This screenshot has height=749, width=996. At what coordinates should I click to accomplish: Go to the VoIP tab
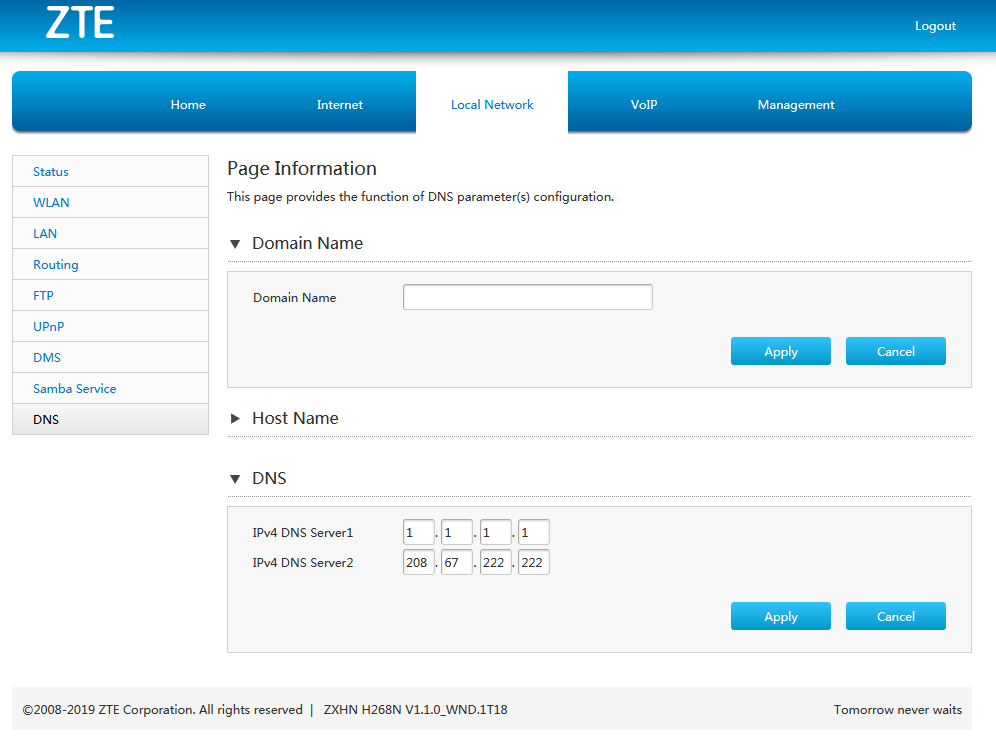coord(644,105)
